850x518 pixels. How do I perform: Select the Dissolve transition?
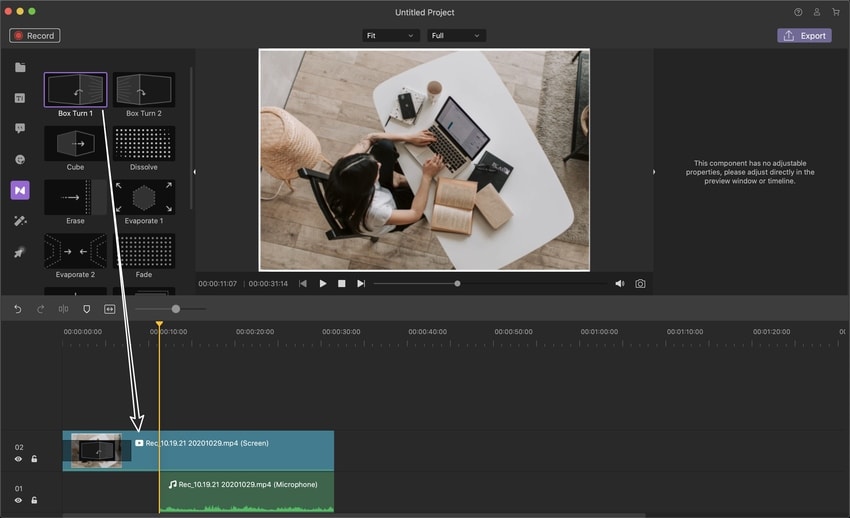(144, 144)
